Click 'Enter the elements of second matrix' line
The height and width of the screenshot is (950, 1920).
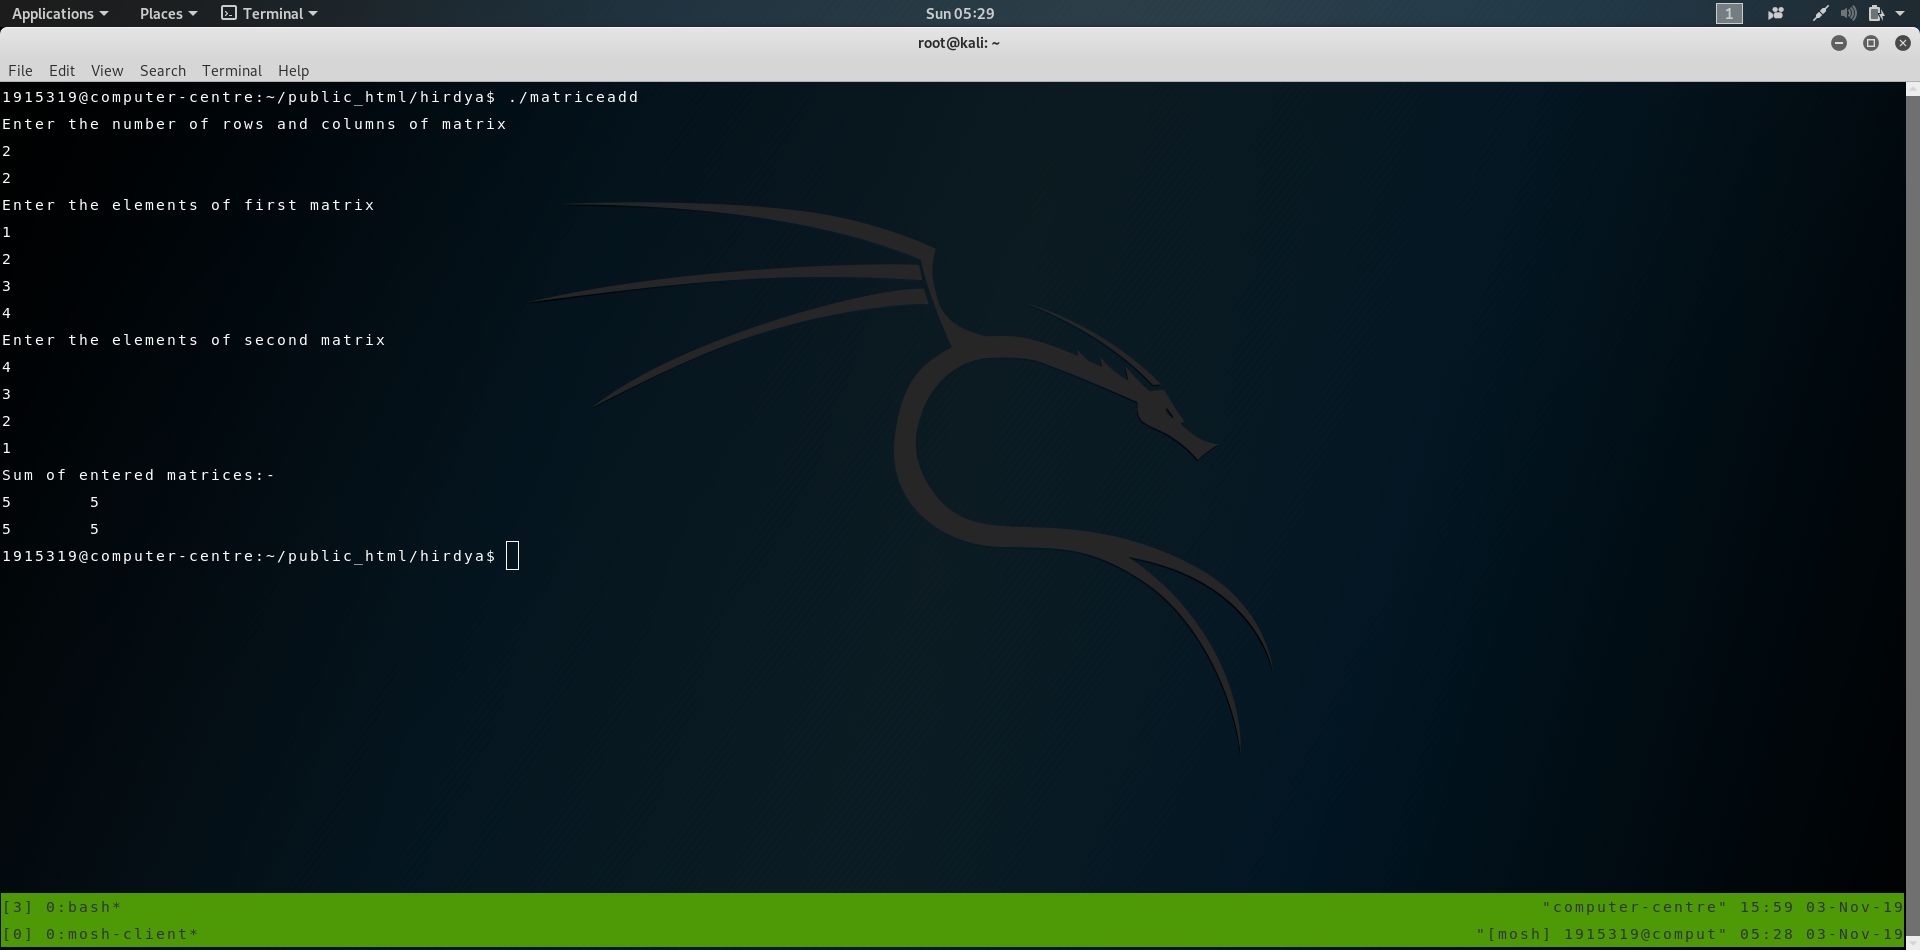click(194, 340)
